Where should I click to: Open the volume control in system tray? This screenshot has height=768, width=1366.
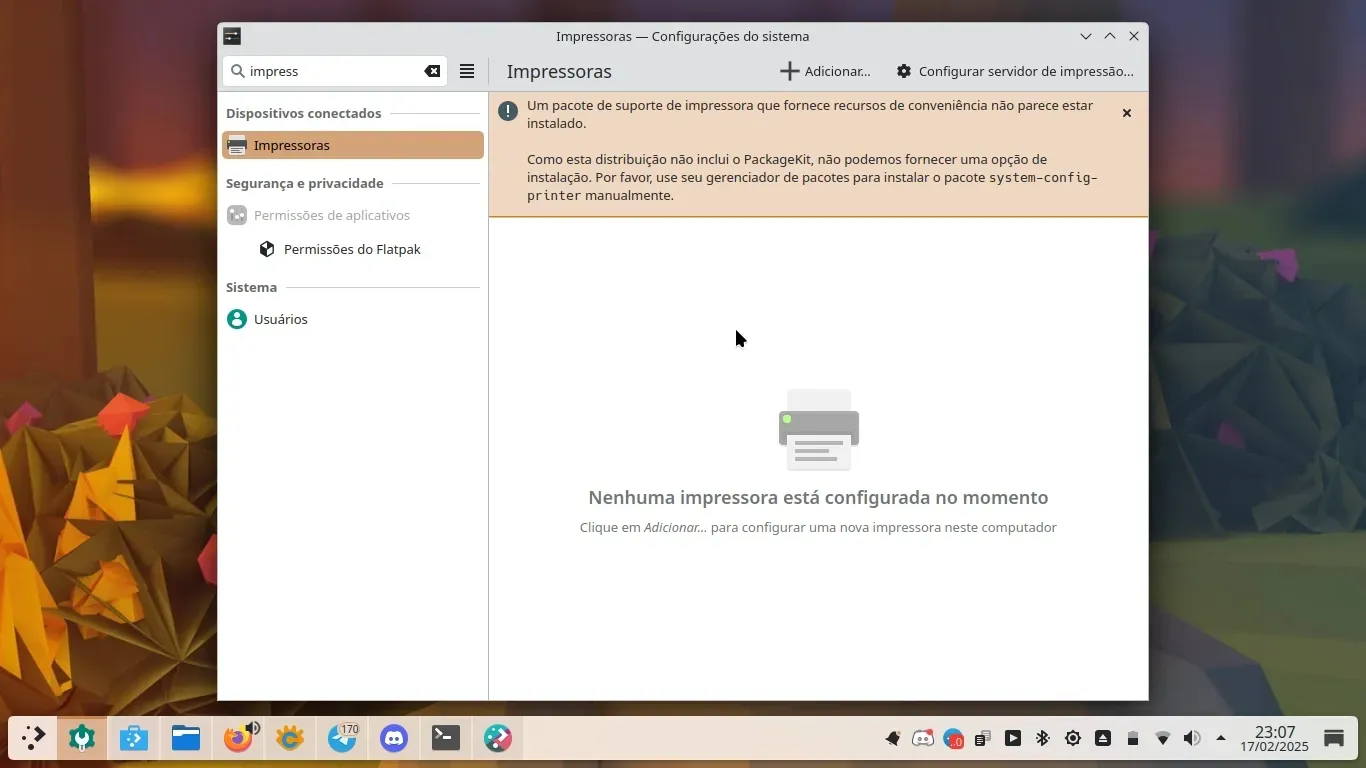tap(1192, 739)
